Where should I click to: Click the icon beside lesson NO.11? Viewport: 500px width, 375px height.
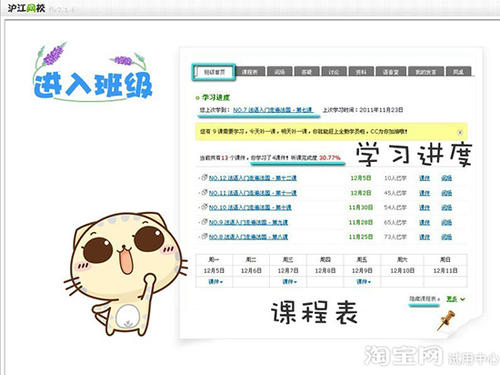tap(204, 192)
